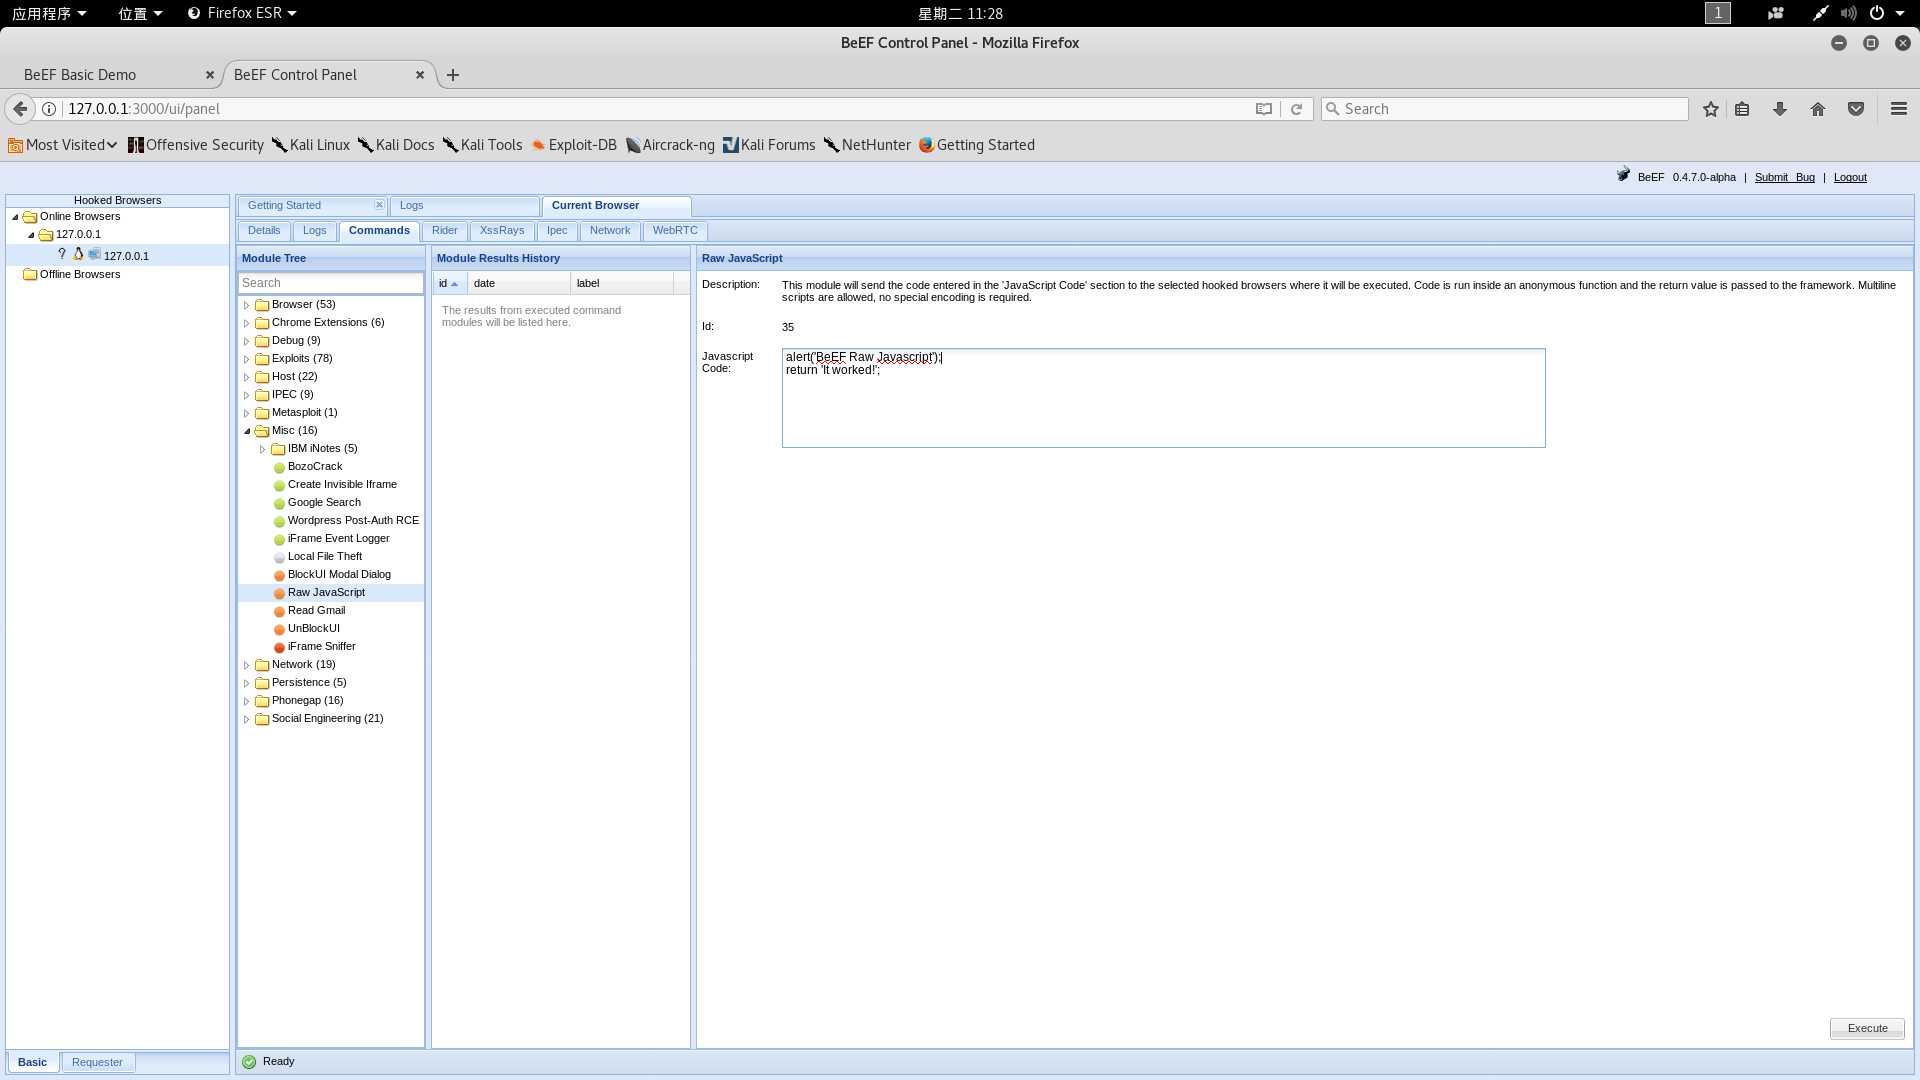Switch to the Network sub-tab
Image resolution: width=1920 pixels, height=1080 pixels.
click(x=610, y=231)
